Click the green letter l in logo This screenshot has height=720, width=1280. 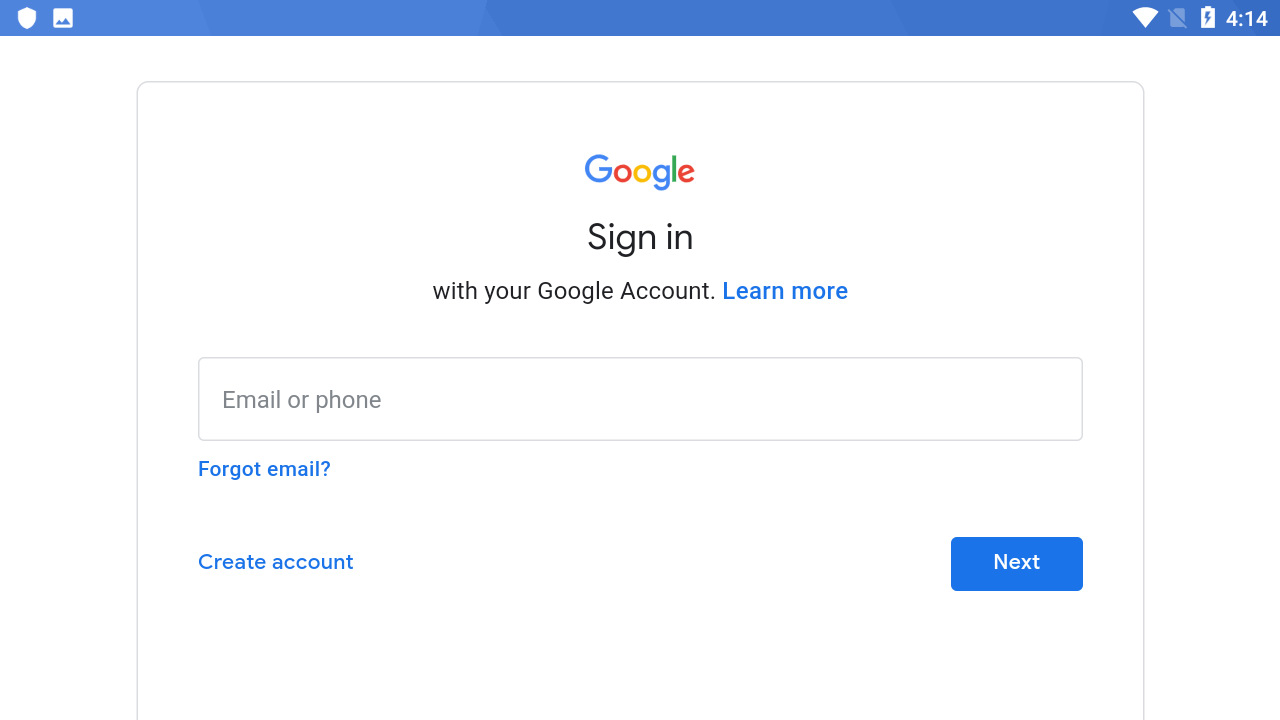673,169
